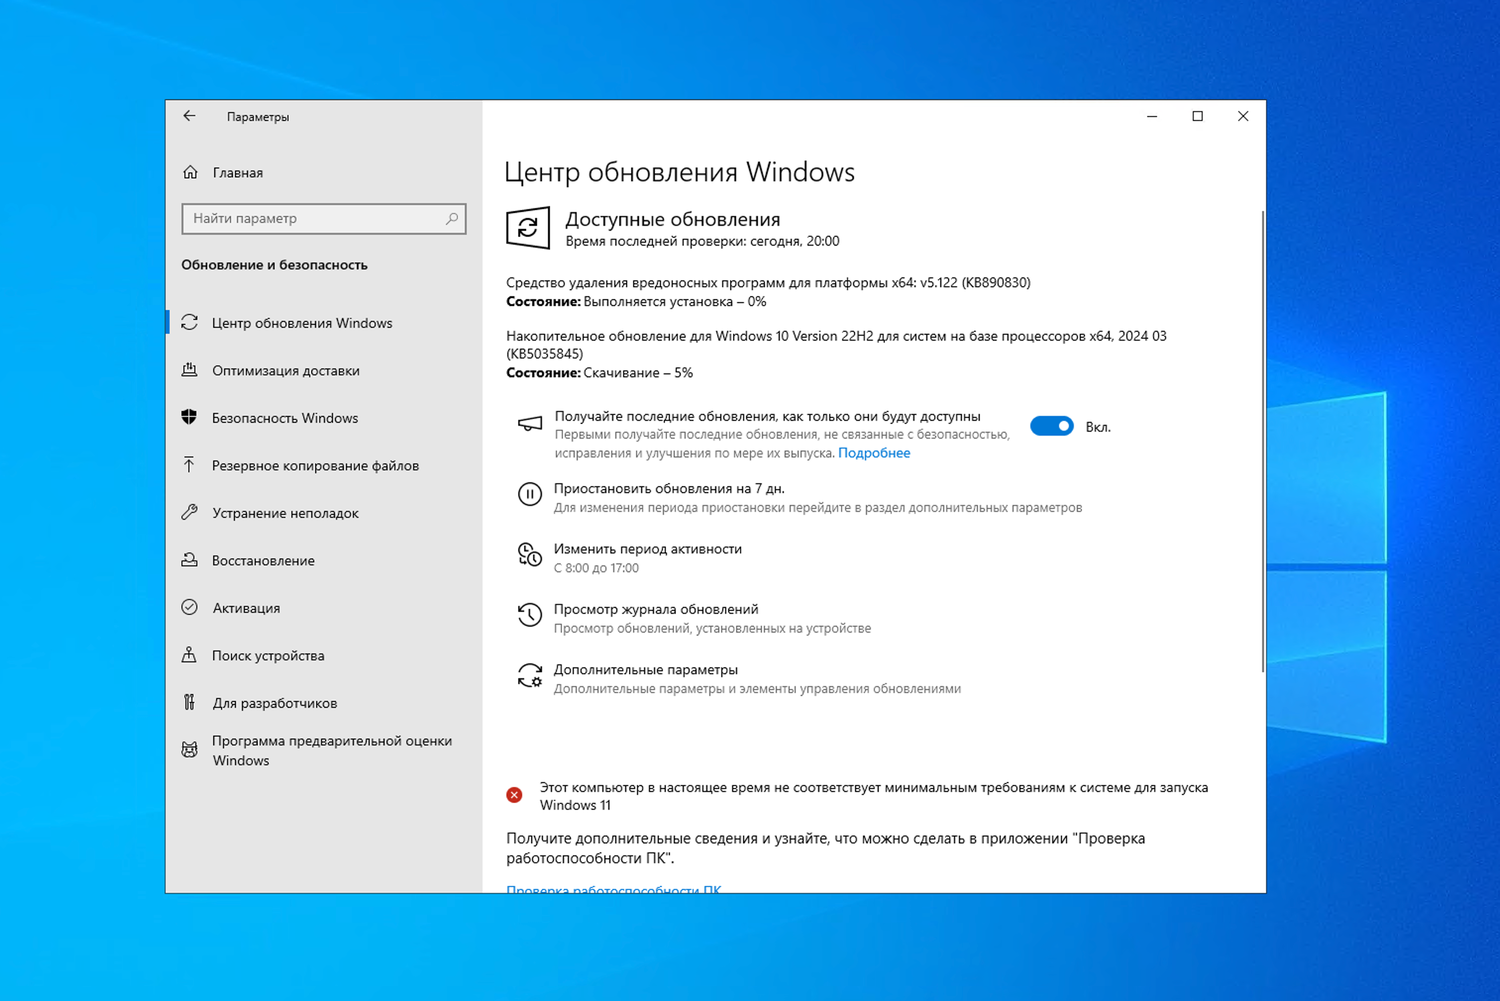Focus the Найти параметр search field
This screenshot has width=1500, height=1001.
(324, 218)
